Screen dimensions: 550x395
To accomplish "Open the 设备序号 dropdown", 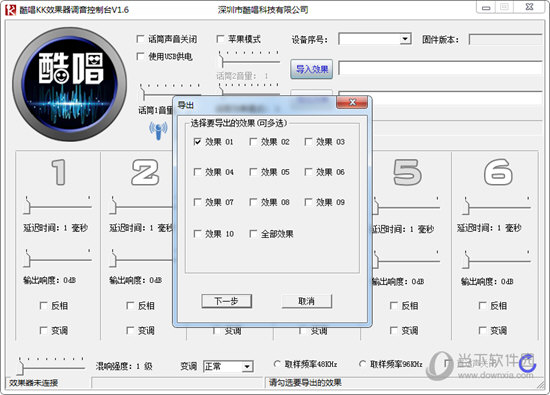I will [405, 39].
